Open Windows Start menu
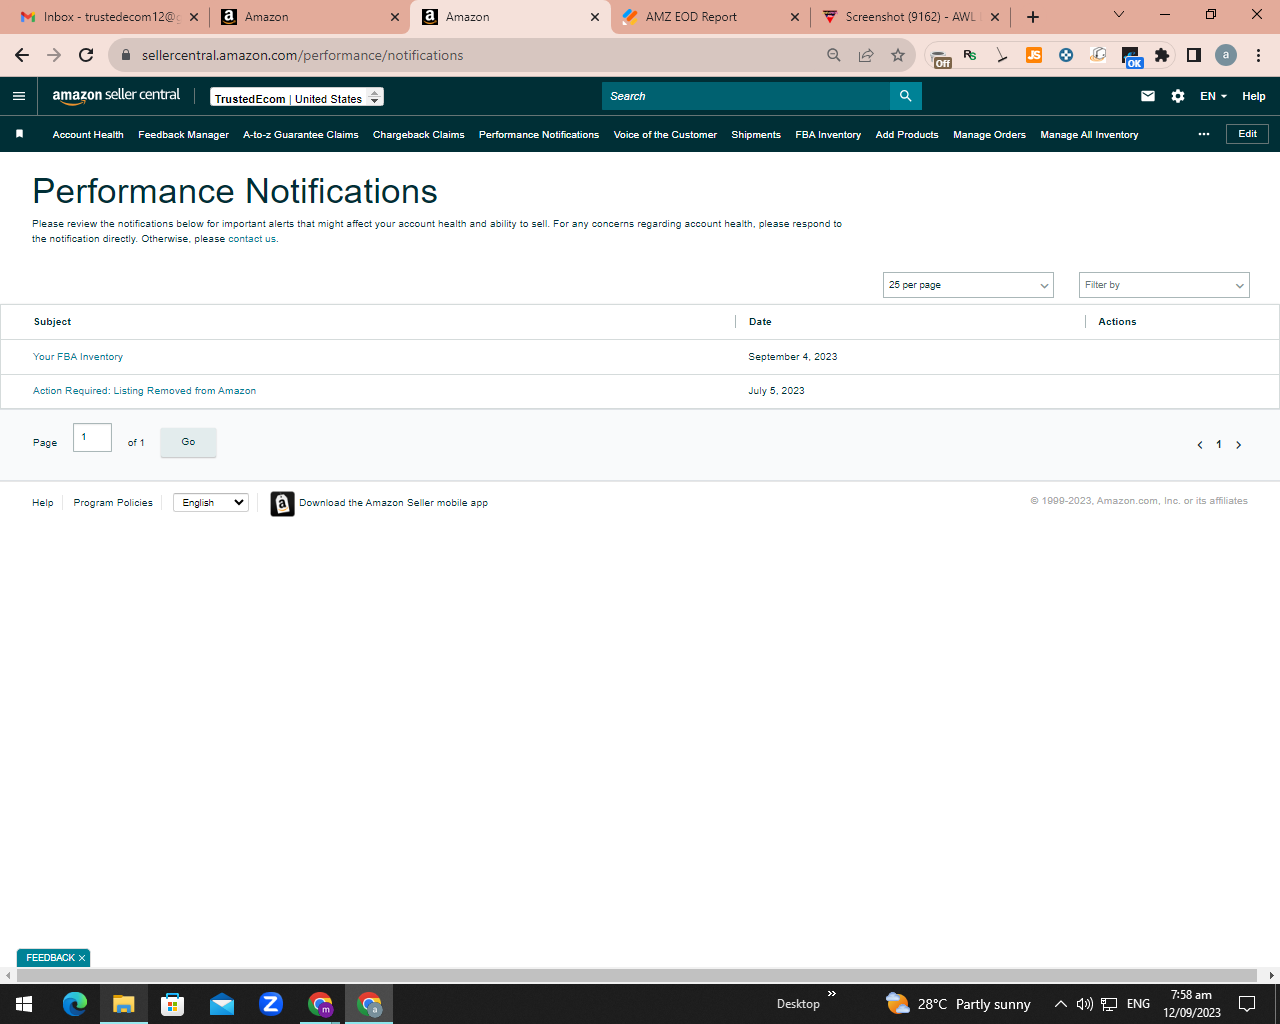 (24, 1004)
